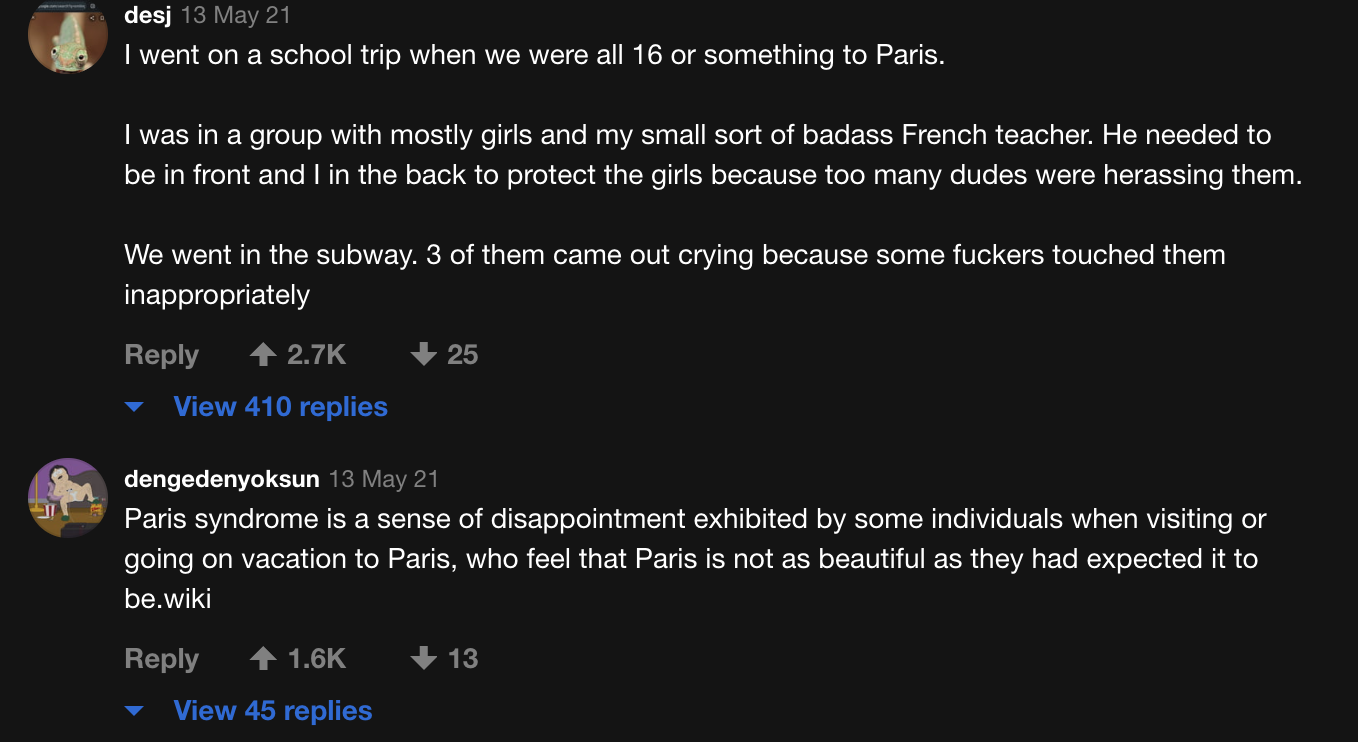
Task: Open the View 45 replies link
Action: [272, 711]
